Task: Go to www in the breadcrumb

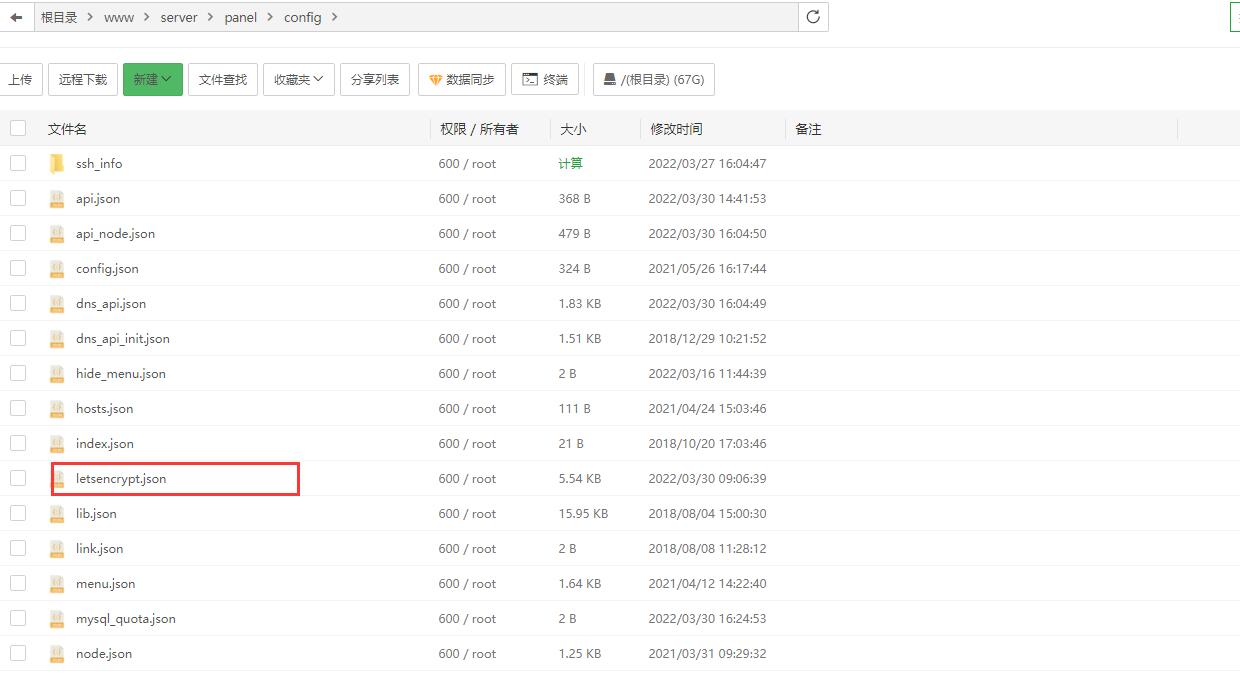Action: [118, 17]
